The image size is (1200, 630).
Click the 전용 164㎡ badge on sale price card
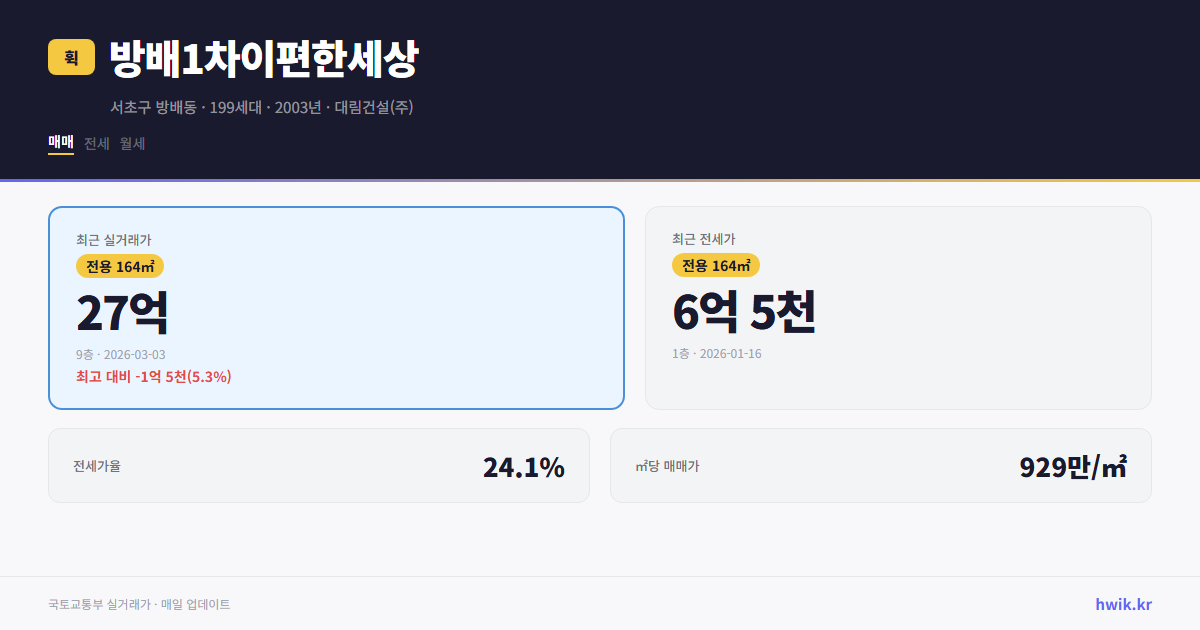click(118, 266)
